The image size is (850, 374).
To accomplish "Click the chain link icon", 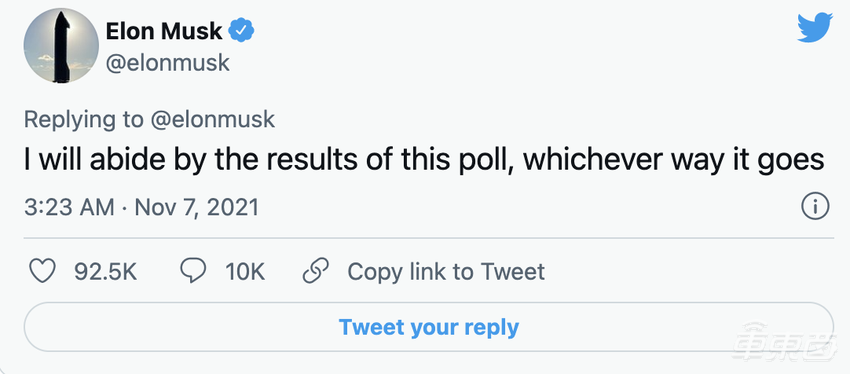I will (x=316, y=272).
